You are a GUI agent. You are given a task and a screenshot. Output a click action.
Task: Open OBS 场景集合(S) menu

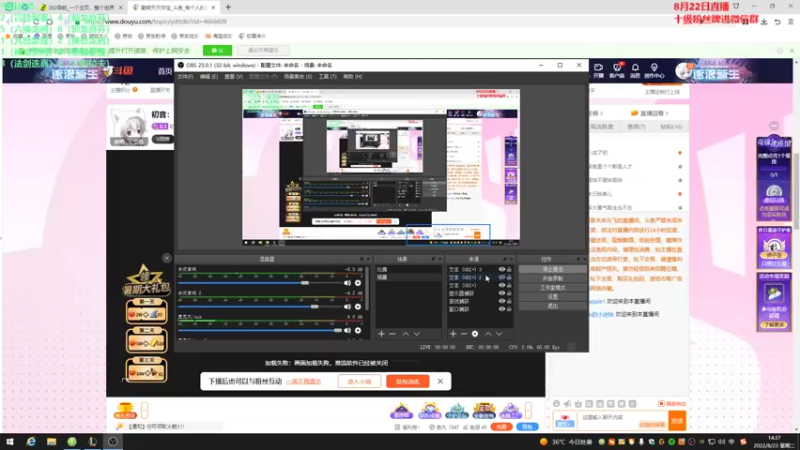click(298, 77)
